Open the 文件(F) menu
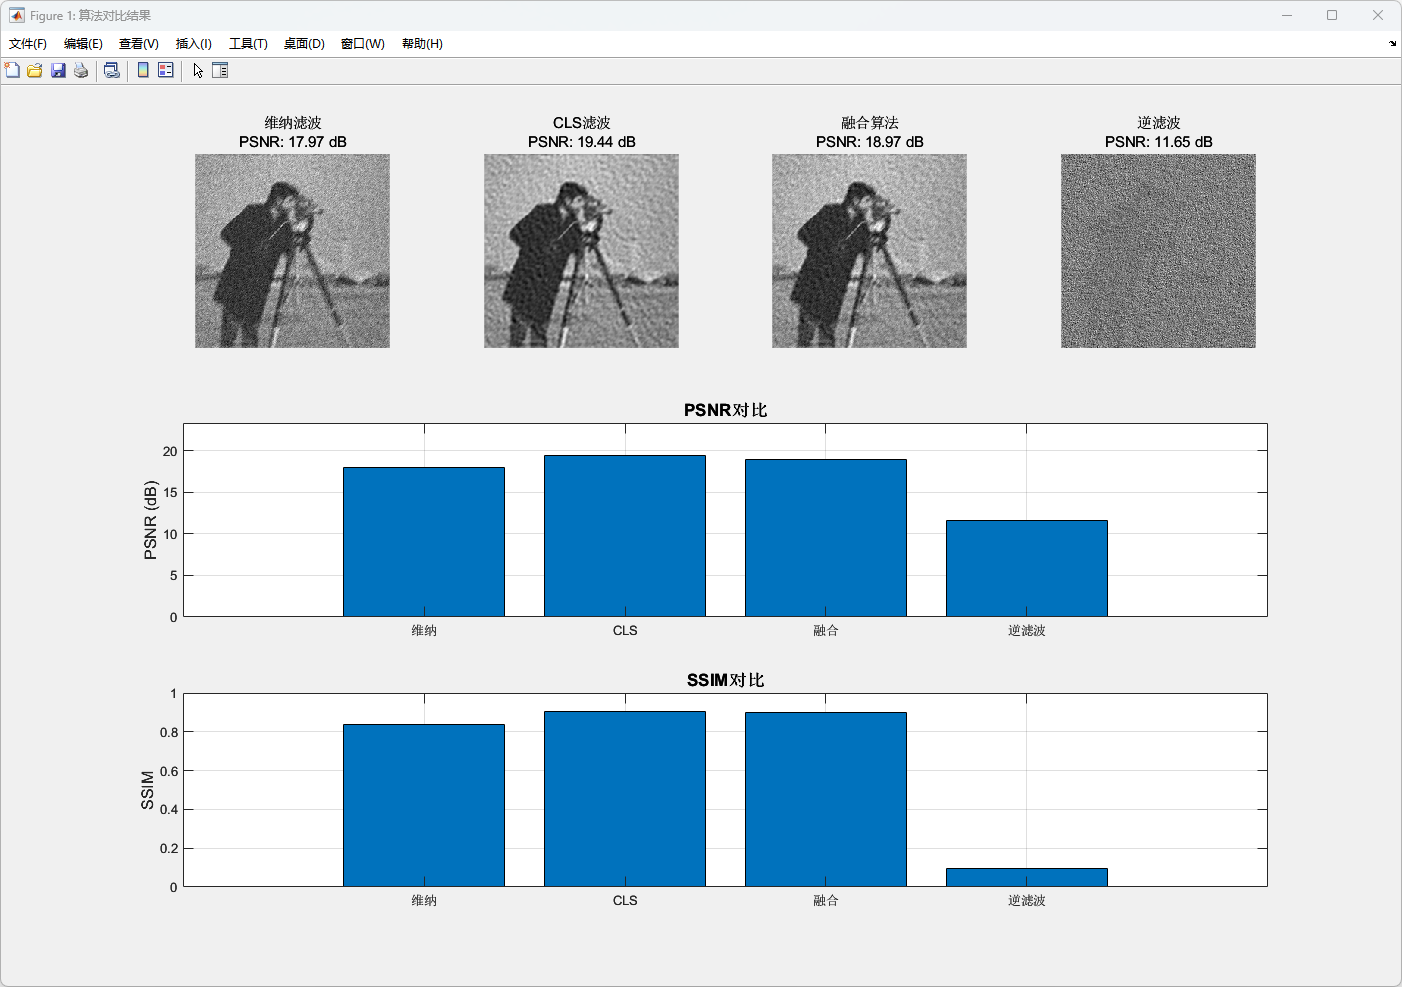This screenshot has width=1402, height=987. [28, 44]
